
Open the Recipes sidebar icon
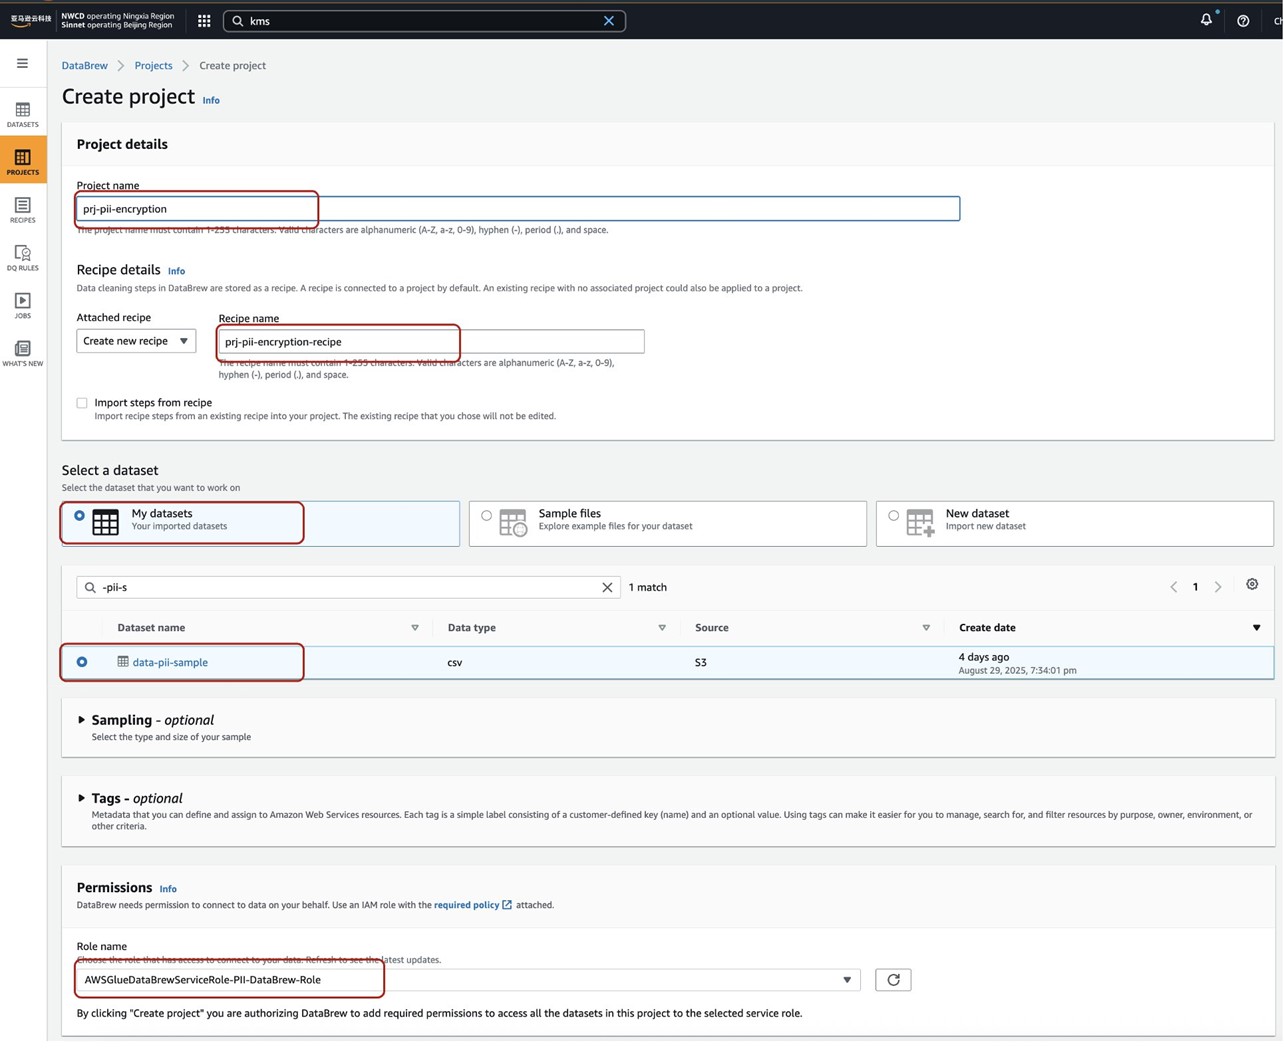(22, 209)
